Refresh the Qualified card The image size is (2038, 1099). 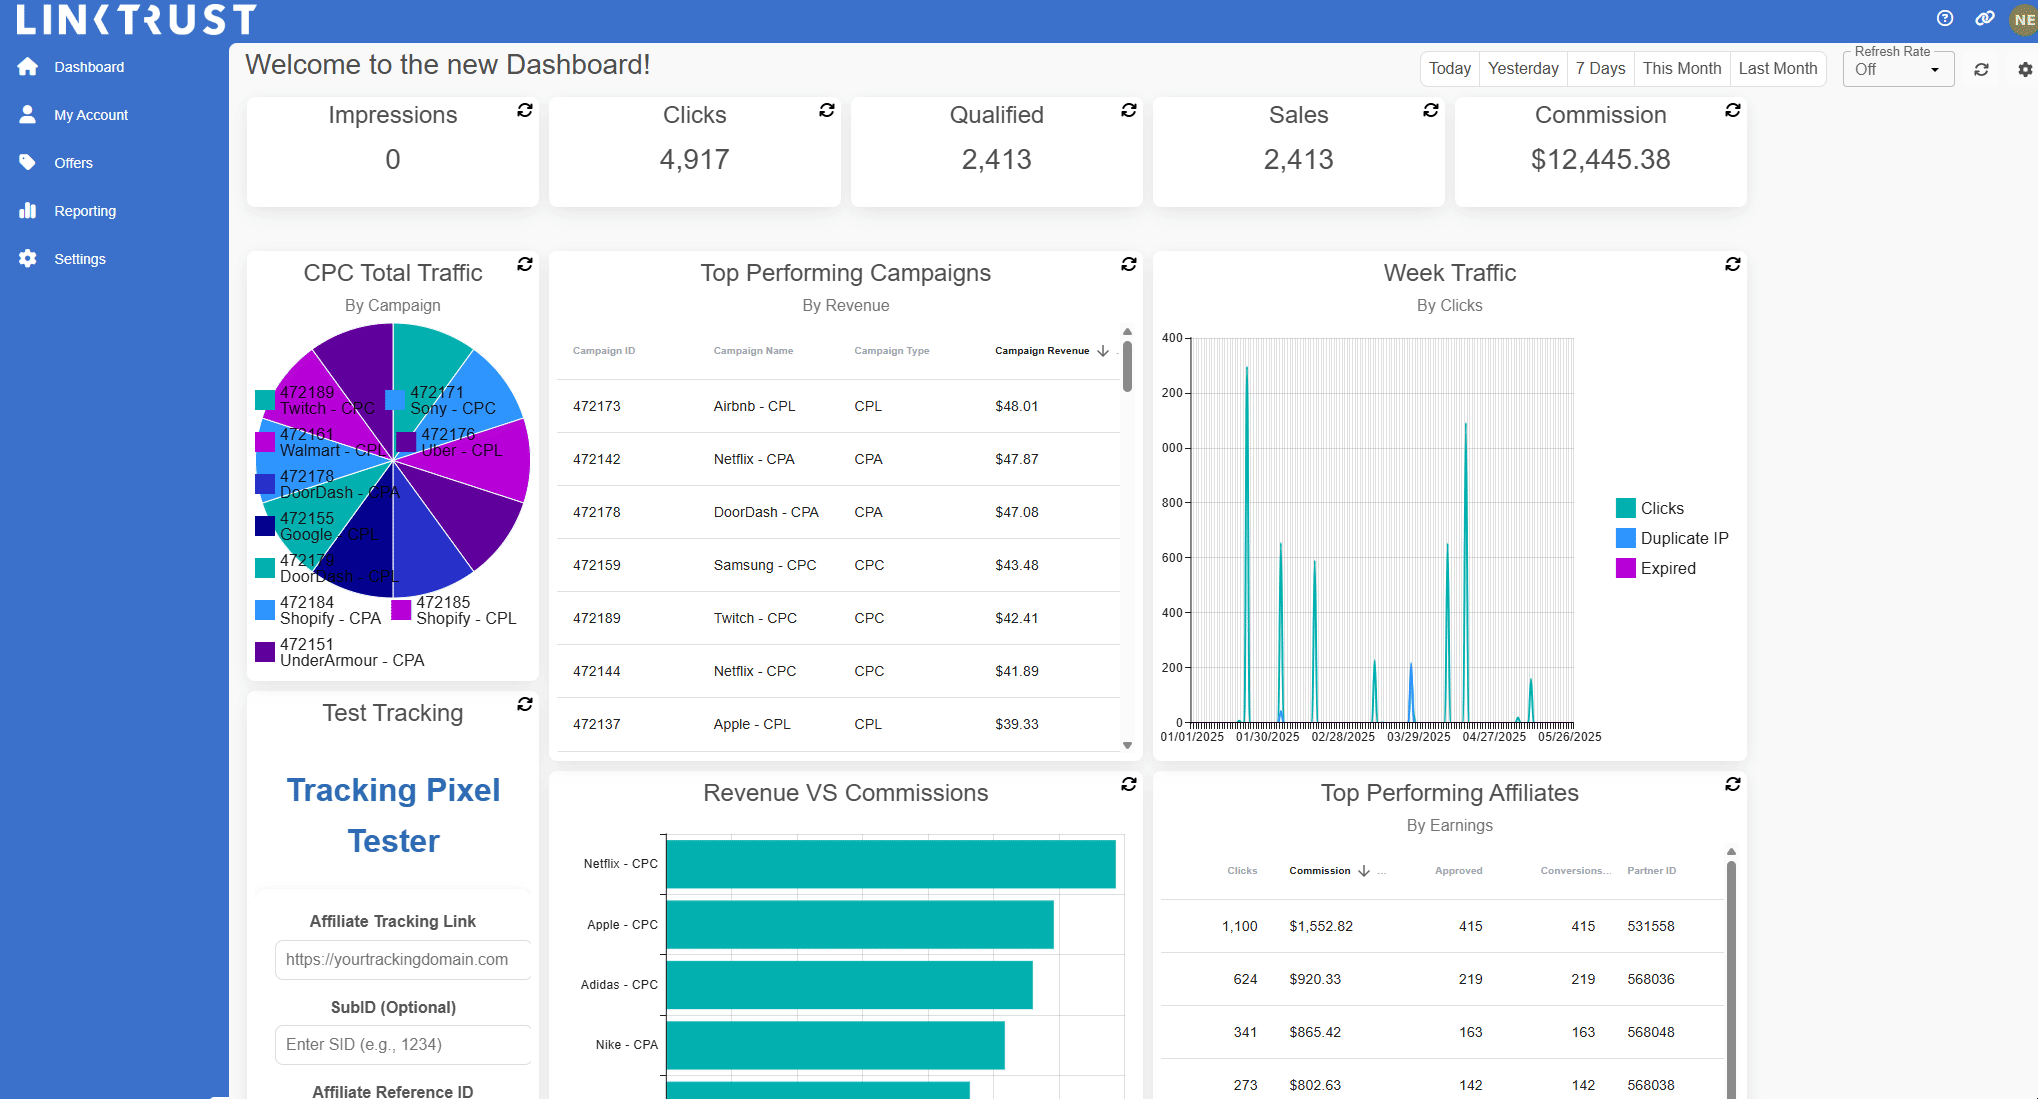pos(1129,110)
